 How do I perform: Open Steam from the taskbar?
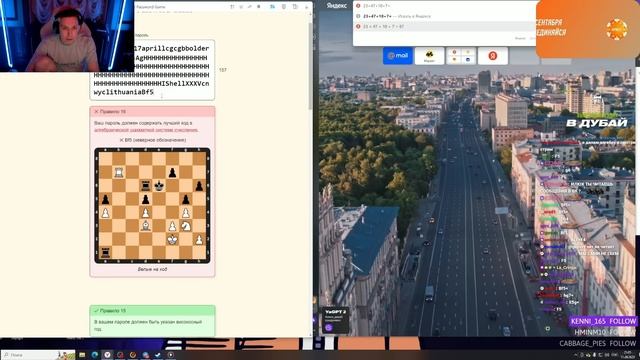pyautogui.click(x=158, y=355)
